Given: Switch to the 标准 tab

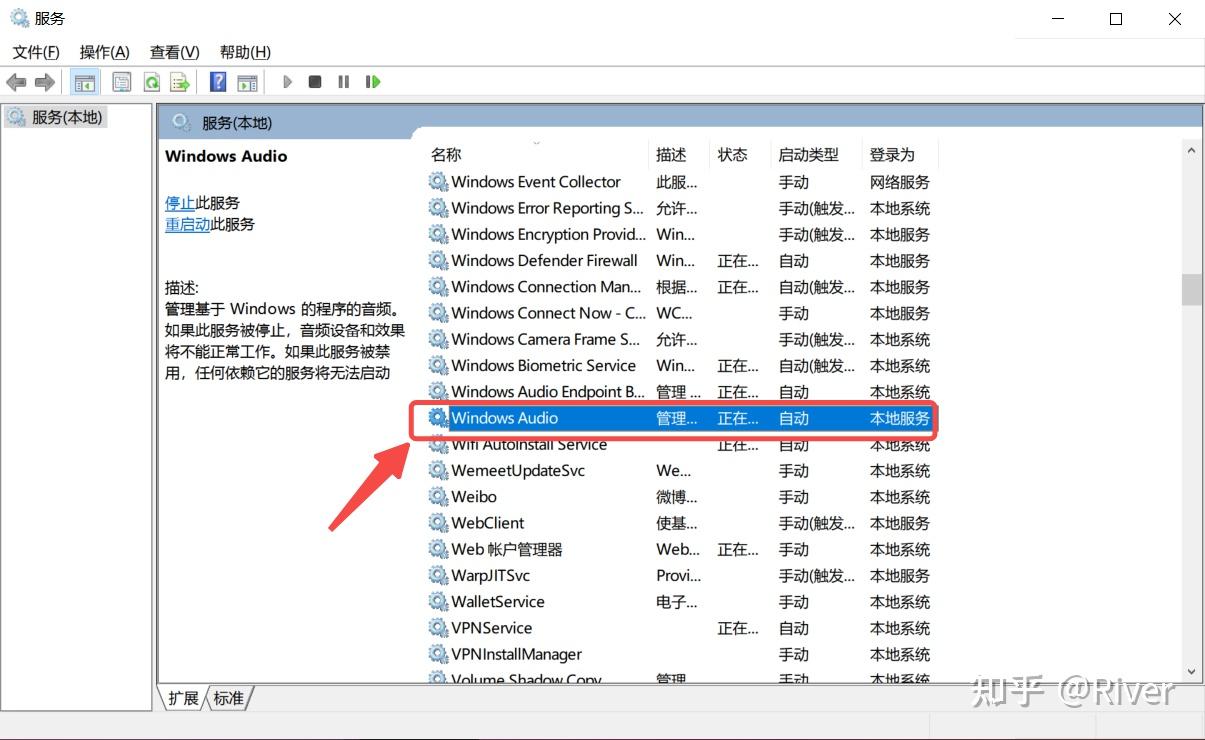Looking at the screenshot, I should (x=229, y=698).
